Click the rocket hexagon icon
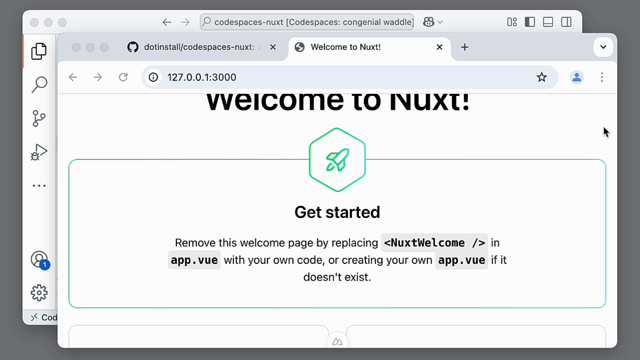The image size is (640, 360). 337,160
